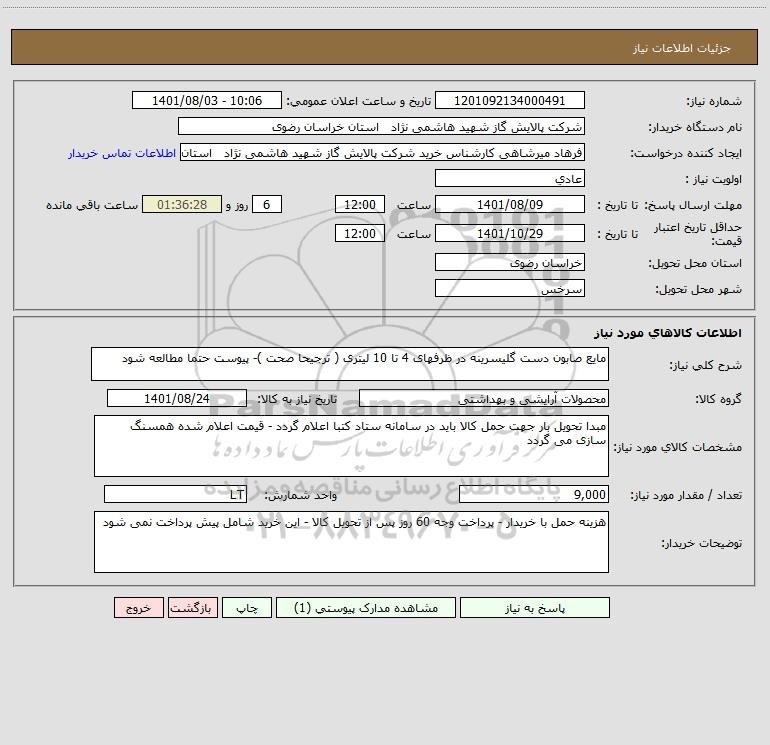This screenshot has width=770, height=745.
Task: Click the چاپ print button
Action: point(247,608)
